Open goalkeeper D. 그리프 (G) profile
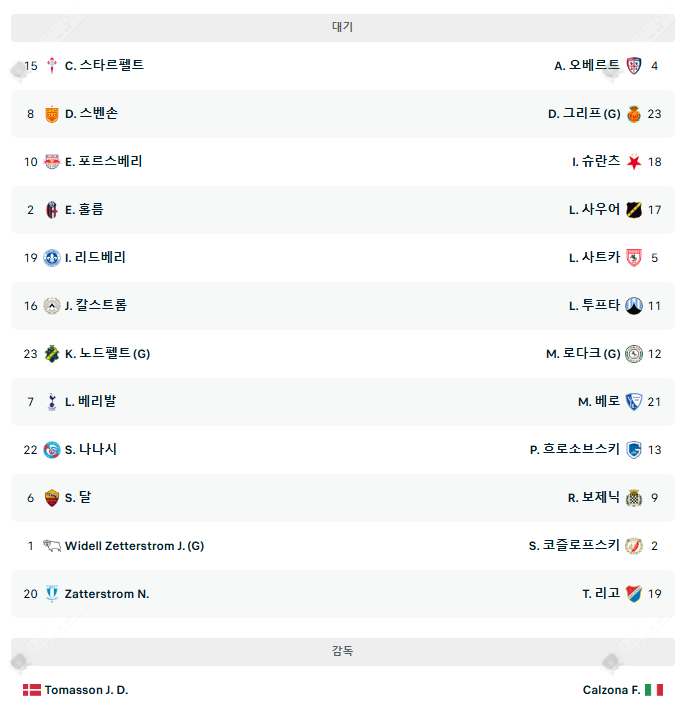Image resolution: width=683 pixels, height=719 pixels. [x=584, y=114]
